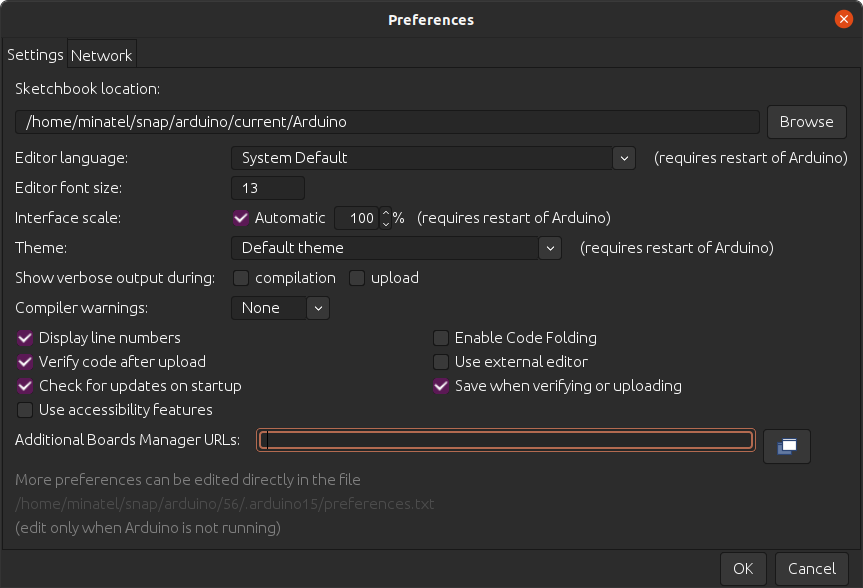
Task: Disable Automatic interface scale
Action: tap(241, 217)
